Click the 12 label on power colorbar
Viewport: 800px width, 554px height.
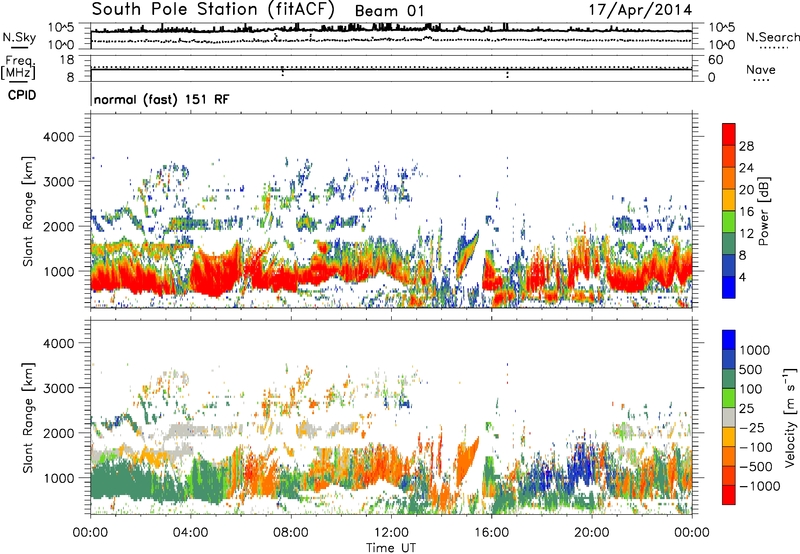(x=746, y=234)
